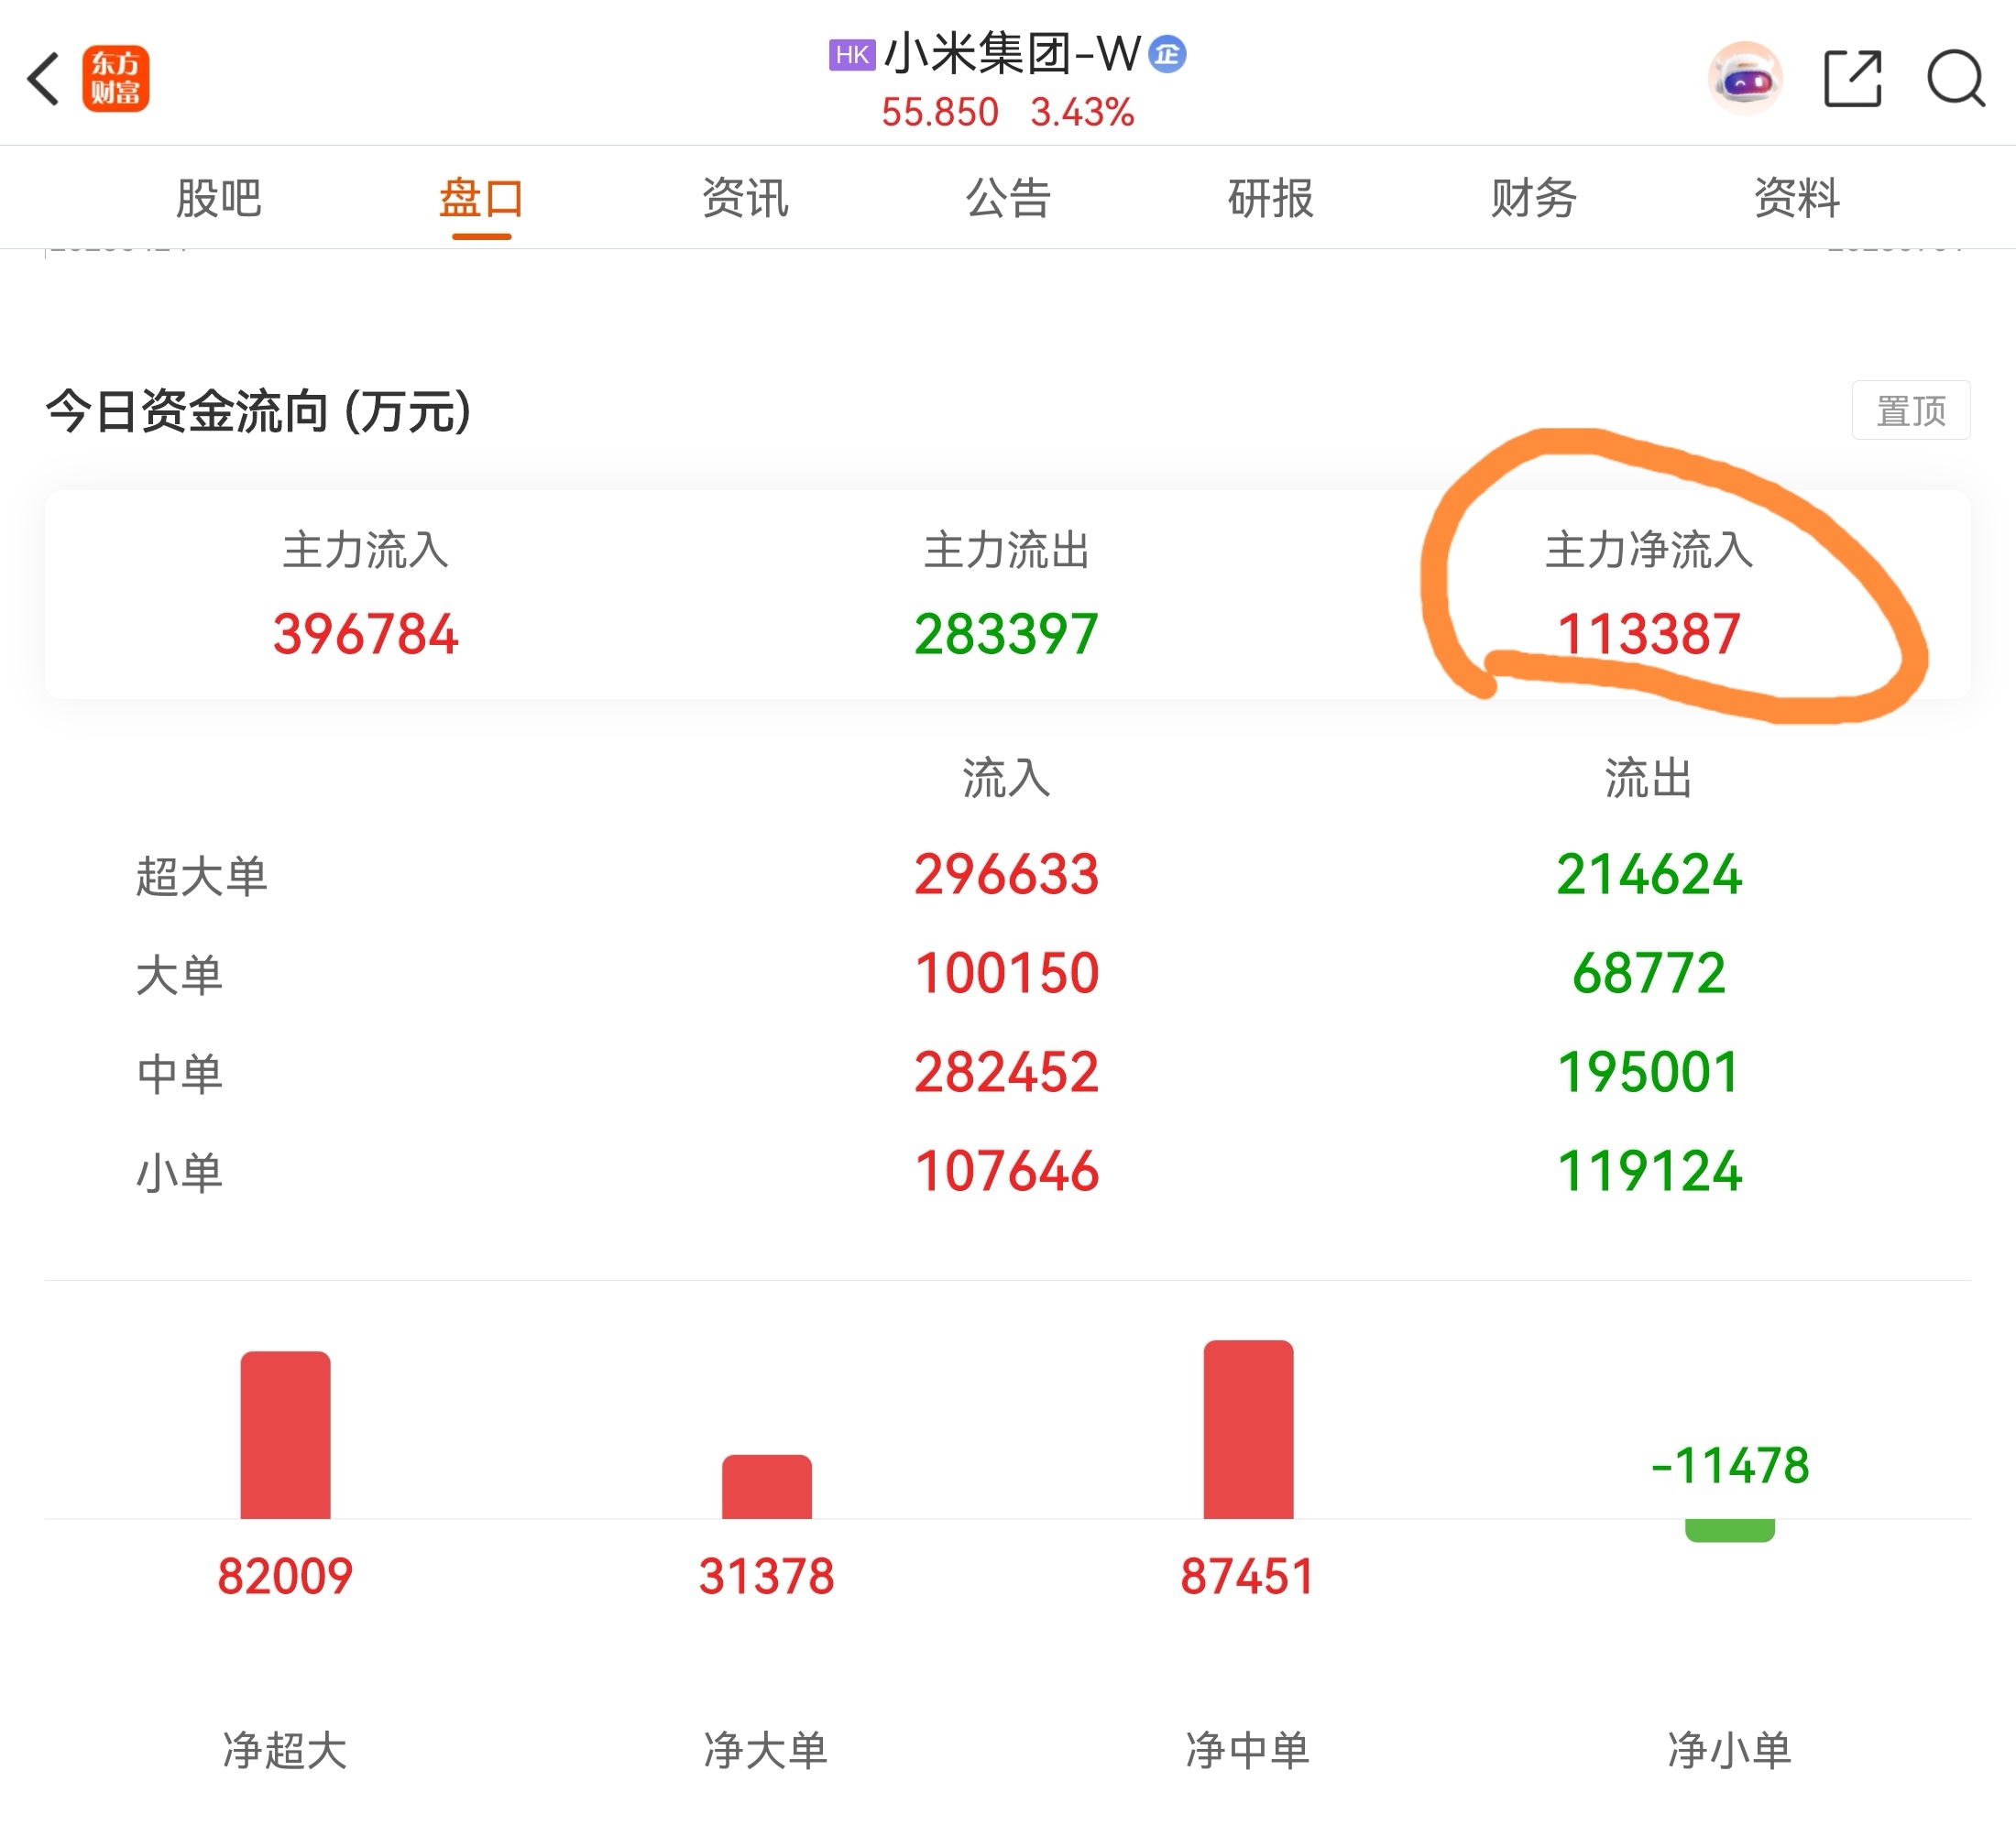Viewport: 2016px width, 1847px height.
Task: Tap the green 净小单 chart bar
Action: [1730, 1531]
